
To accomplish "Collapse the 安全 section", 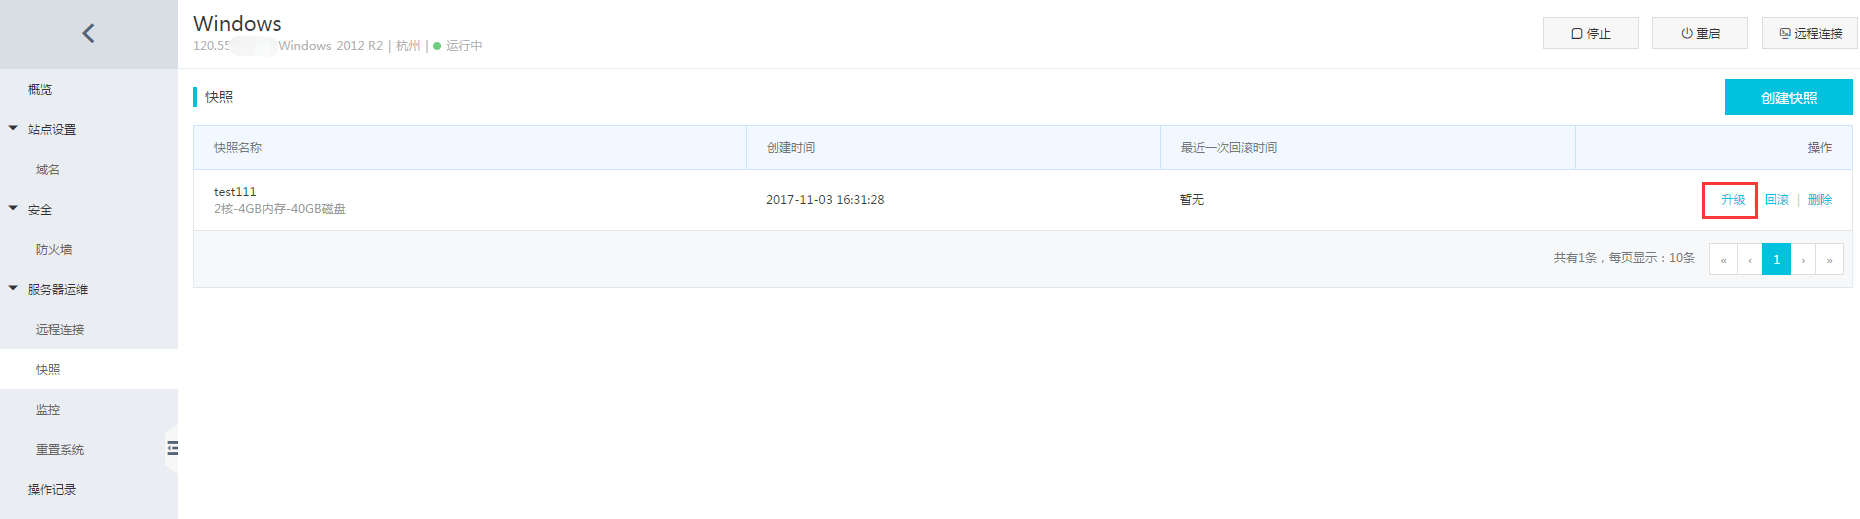I will coord(14,209).
